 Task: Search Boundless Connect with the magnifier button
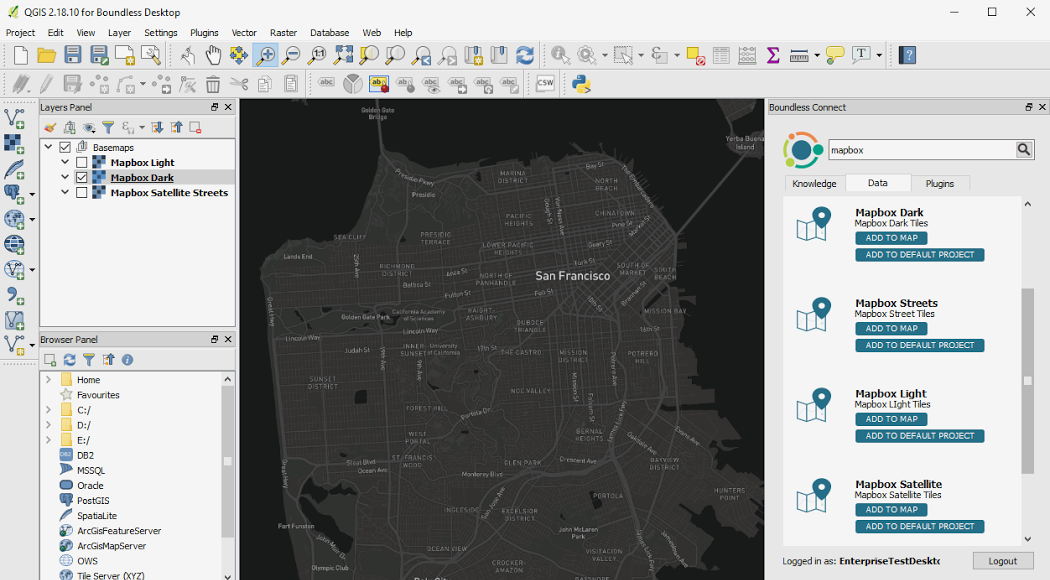(x=1024, y=149)
